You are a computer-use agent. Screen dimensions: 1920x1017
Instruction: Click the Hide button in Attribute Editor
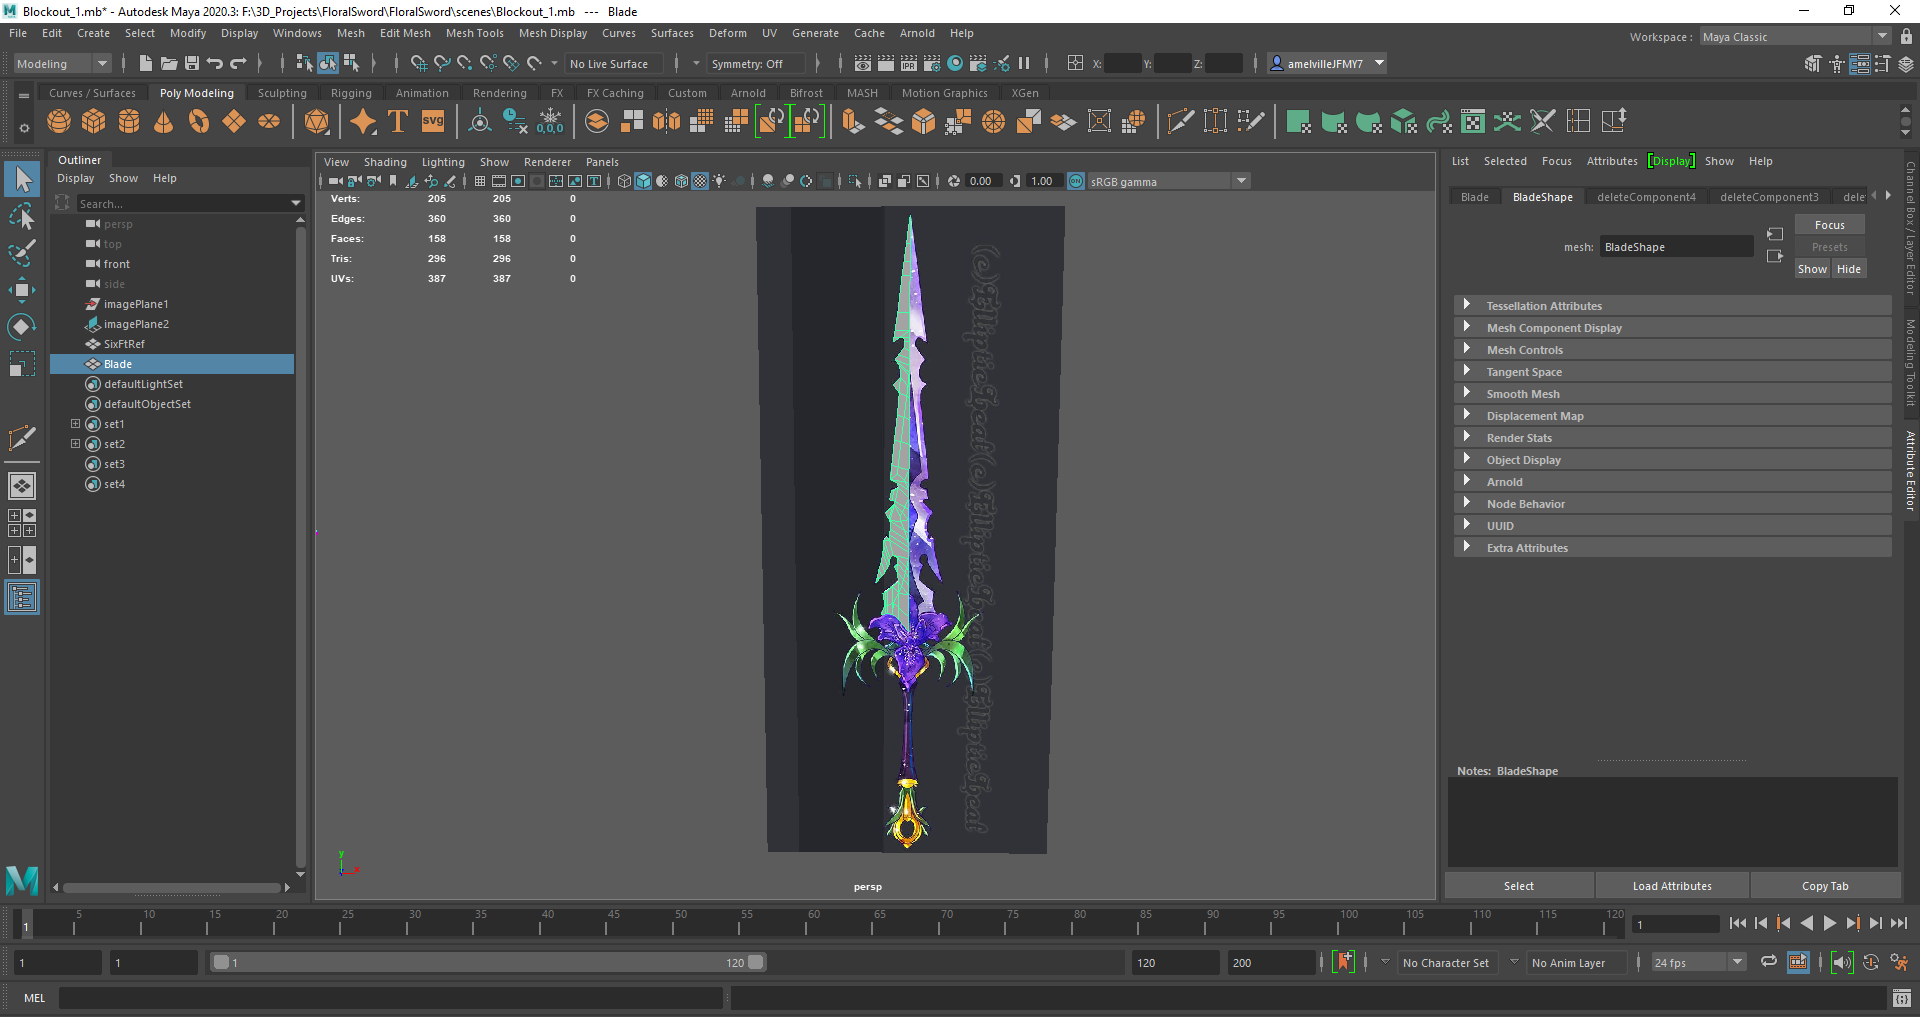point(1849,269)
